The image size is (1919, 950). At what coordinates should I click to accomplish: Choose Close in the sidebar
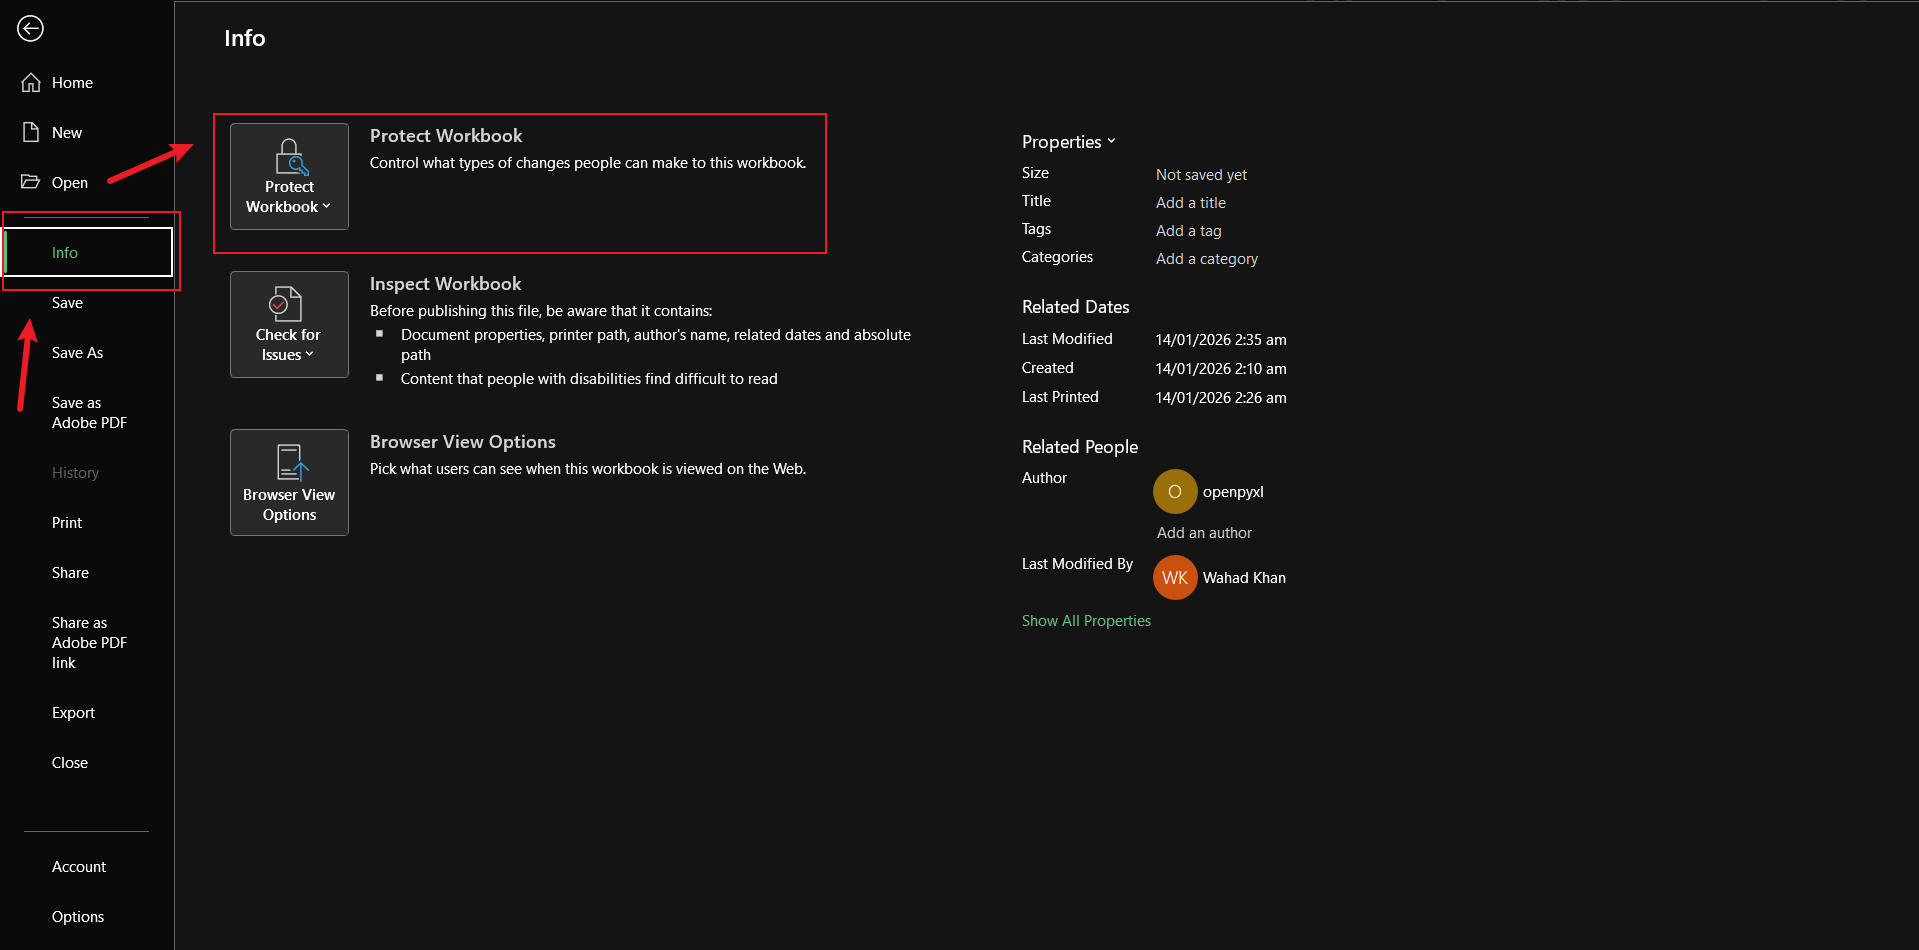coord(70,763)
